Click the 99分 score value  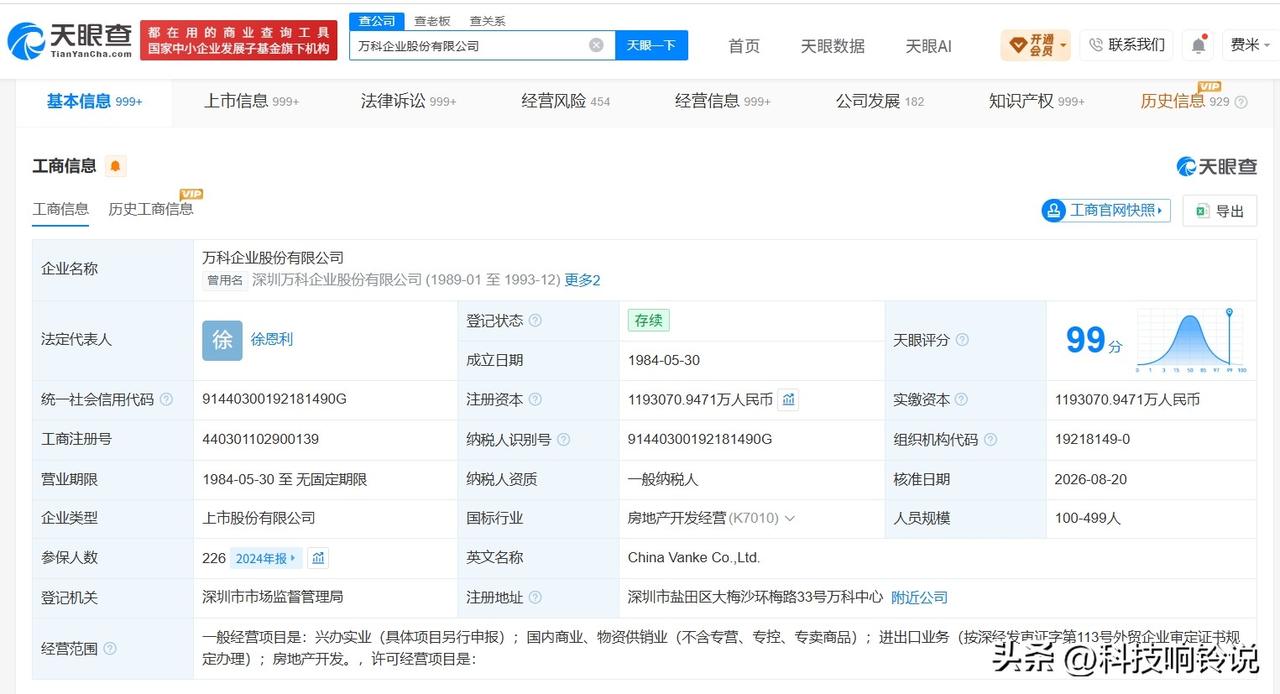(1094, 340)
